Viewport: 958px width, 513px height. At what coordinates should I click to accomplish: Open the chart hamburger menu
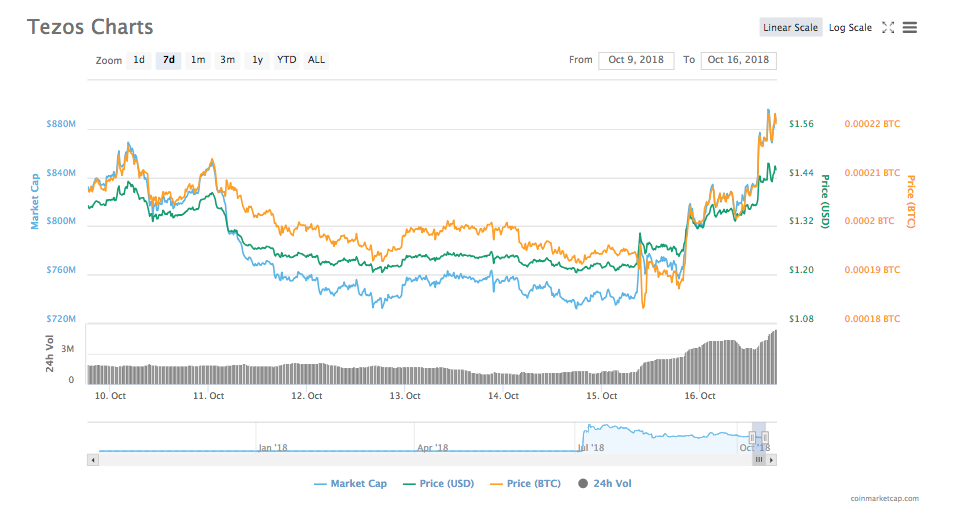pyautogui.click(x=910, y=27)
